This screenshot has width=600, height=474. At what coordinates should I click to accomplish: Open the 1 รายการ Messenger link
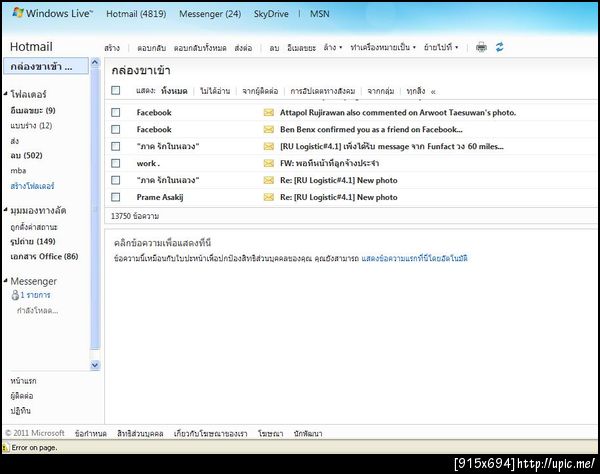click(35, 295)
